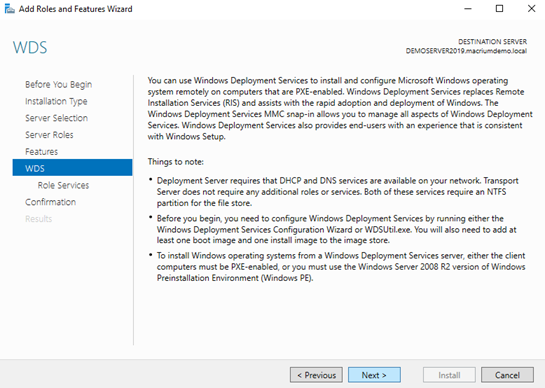This screenshot has height=388, width=545.
Task: Select the highlighted WDS sidebar step
Action: (72, 168)
